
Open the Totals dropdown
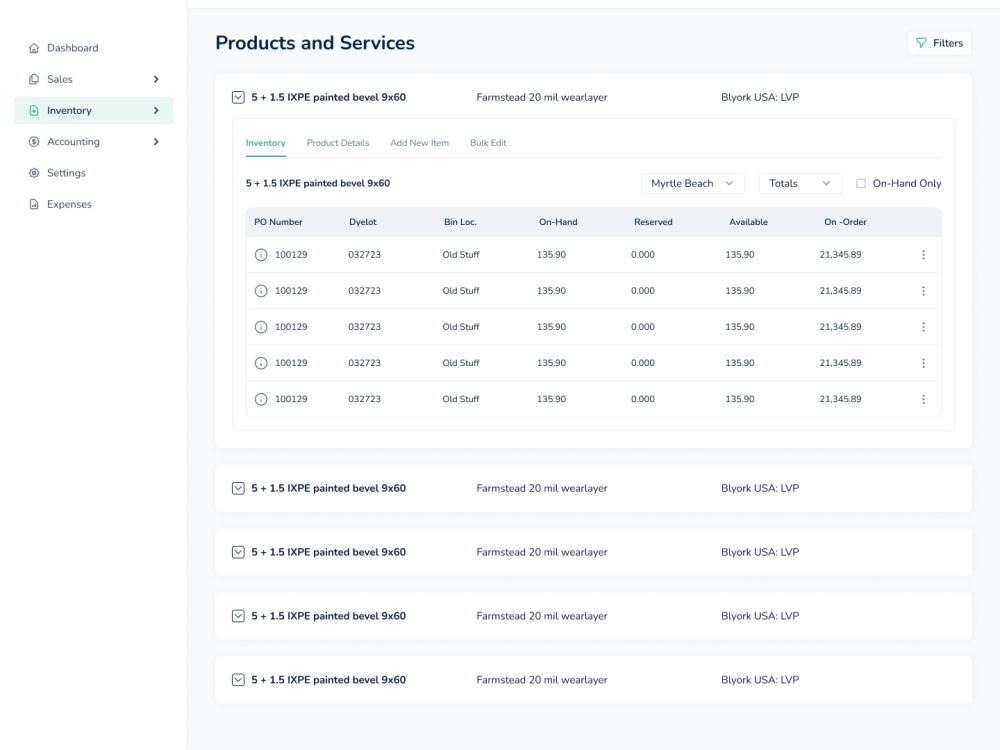click(x=800, y=183)
